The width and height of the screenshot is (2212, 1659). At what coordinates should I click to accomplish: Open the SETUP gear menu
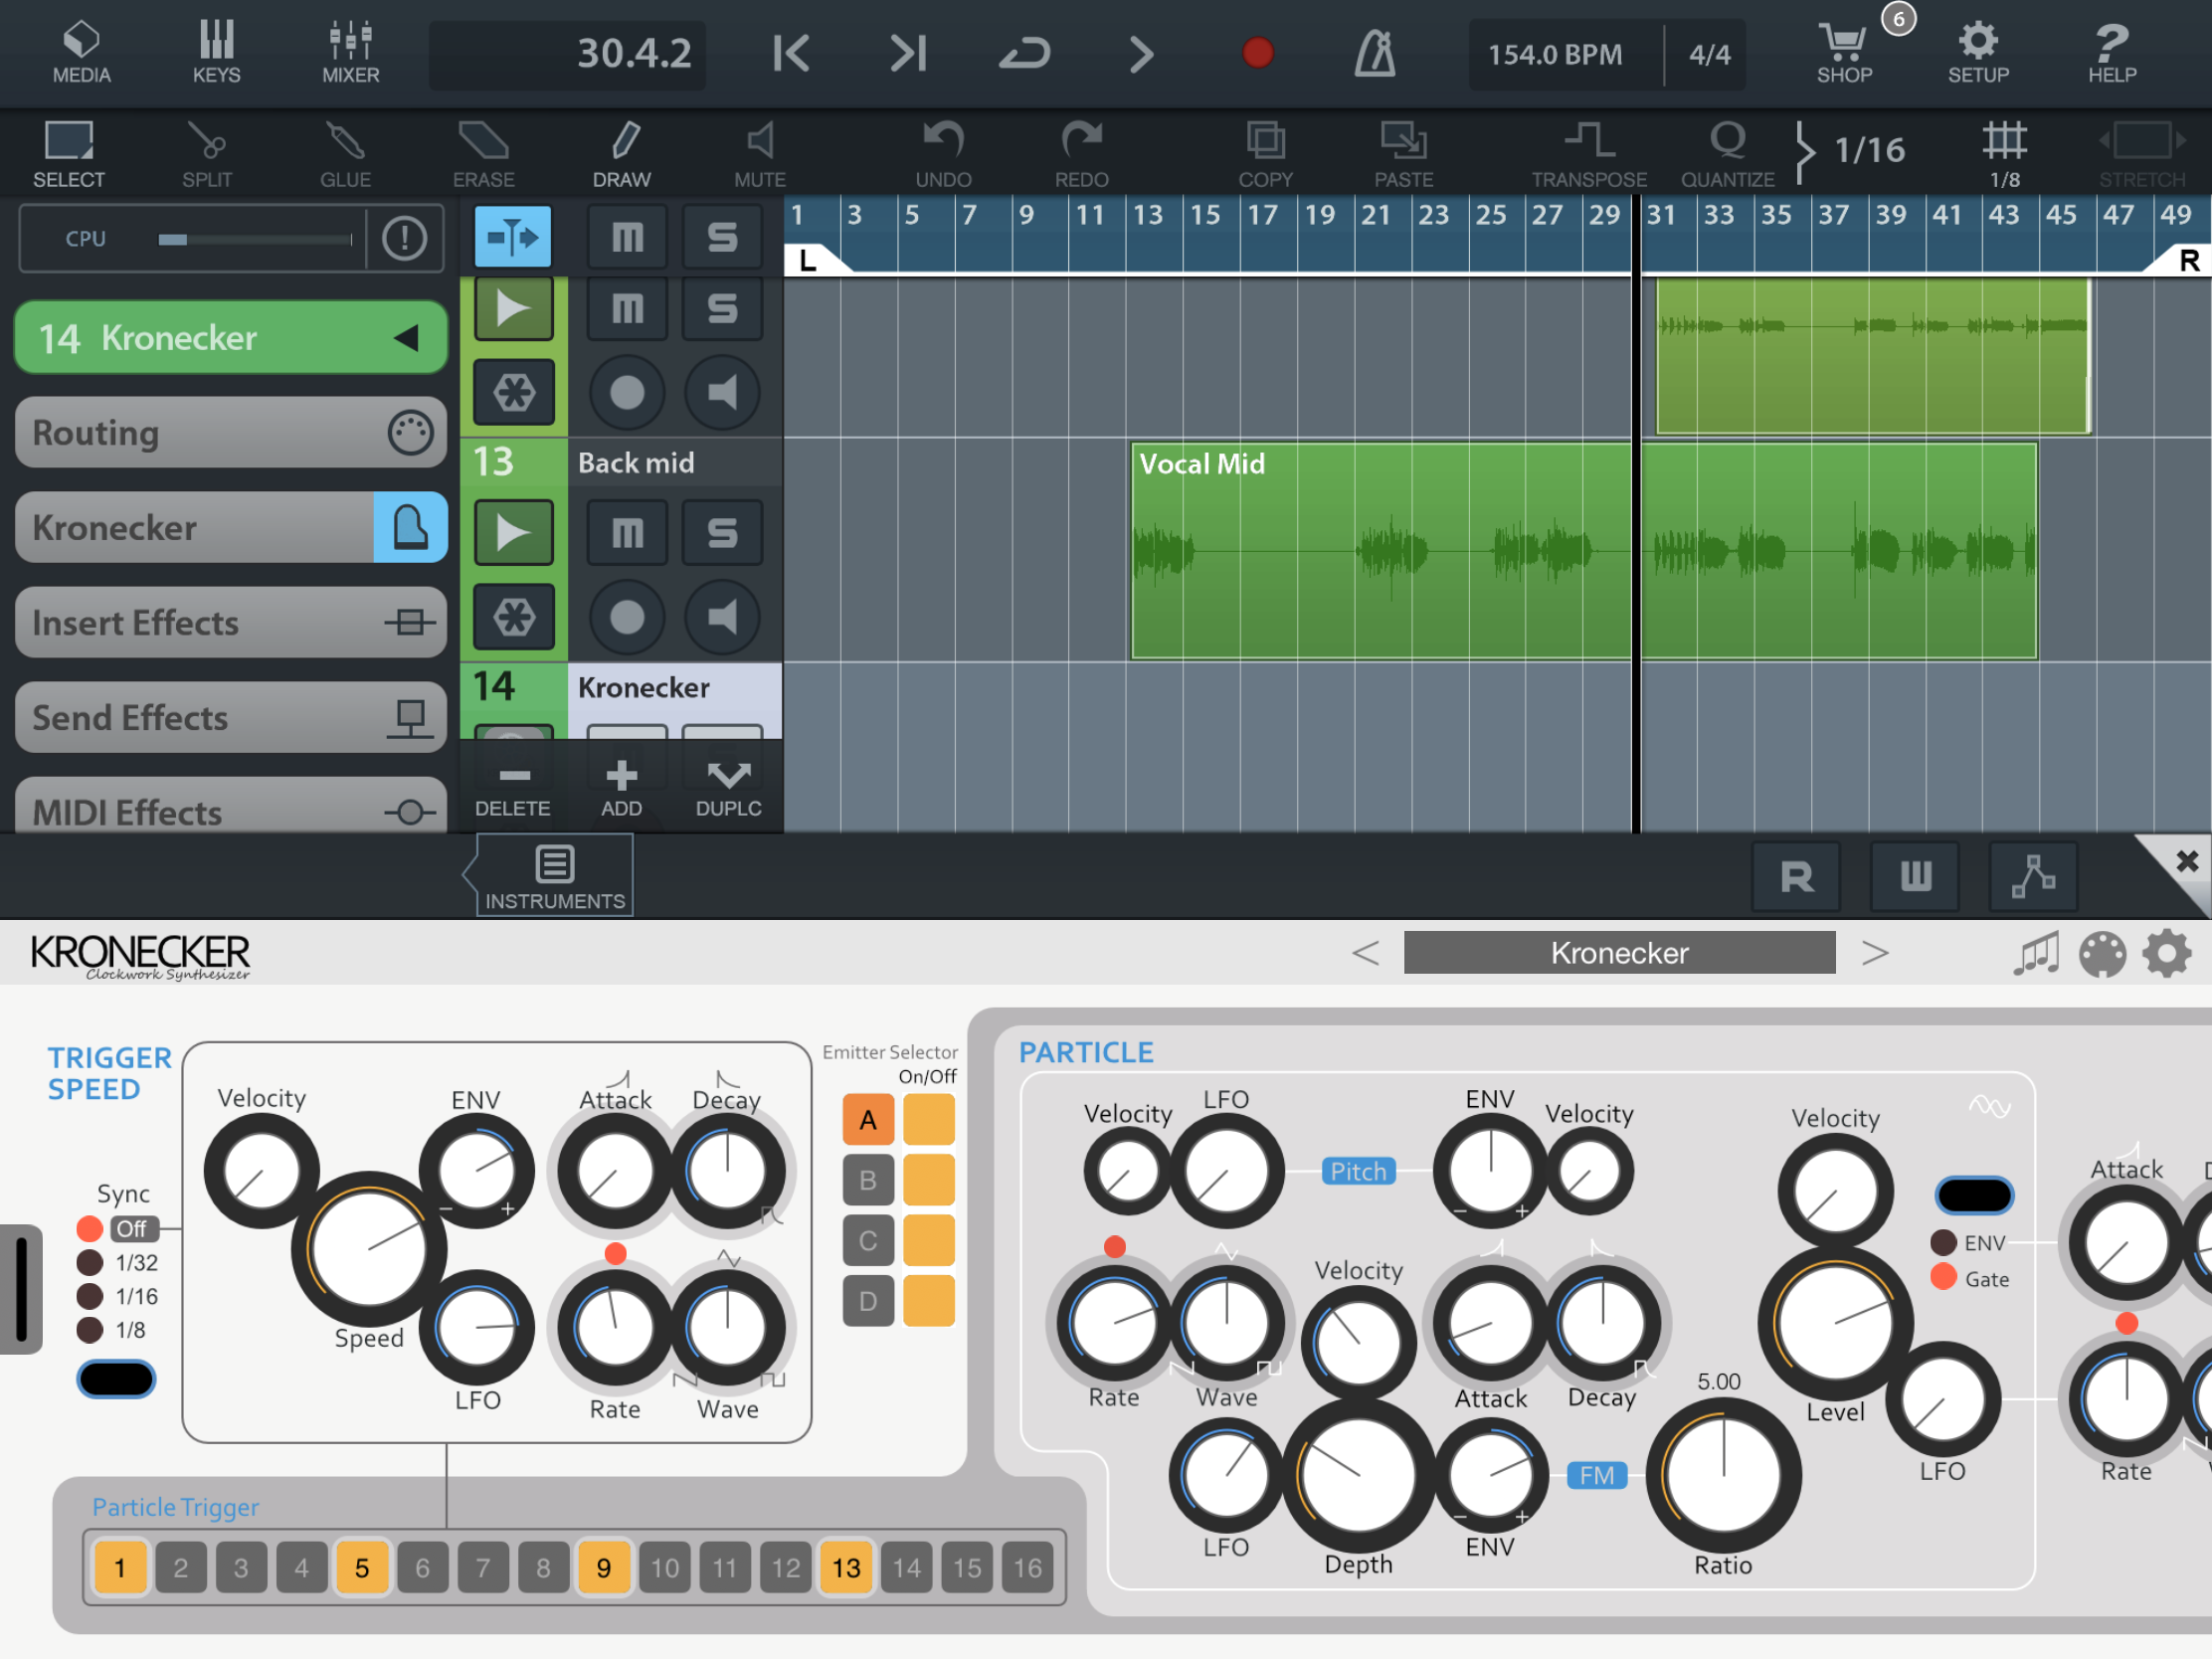[x=1978, y=52]
